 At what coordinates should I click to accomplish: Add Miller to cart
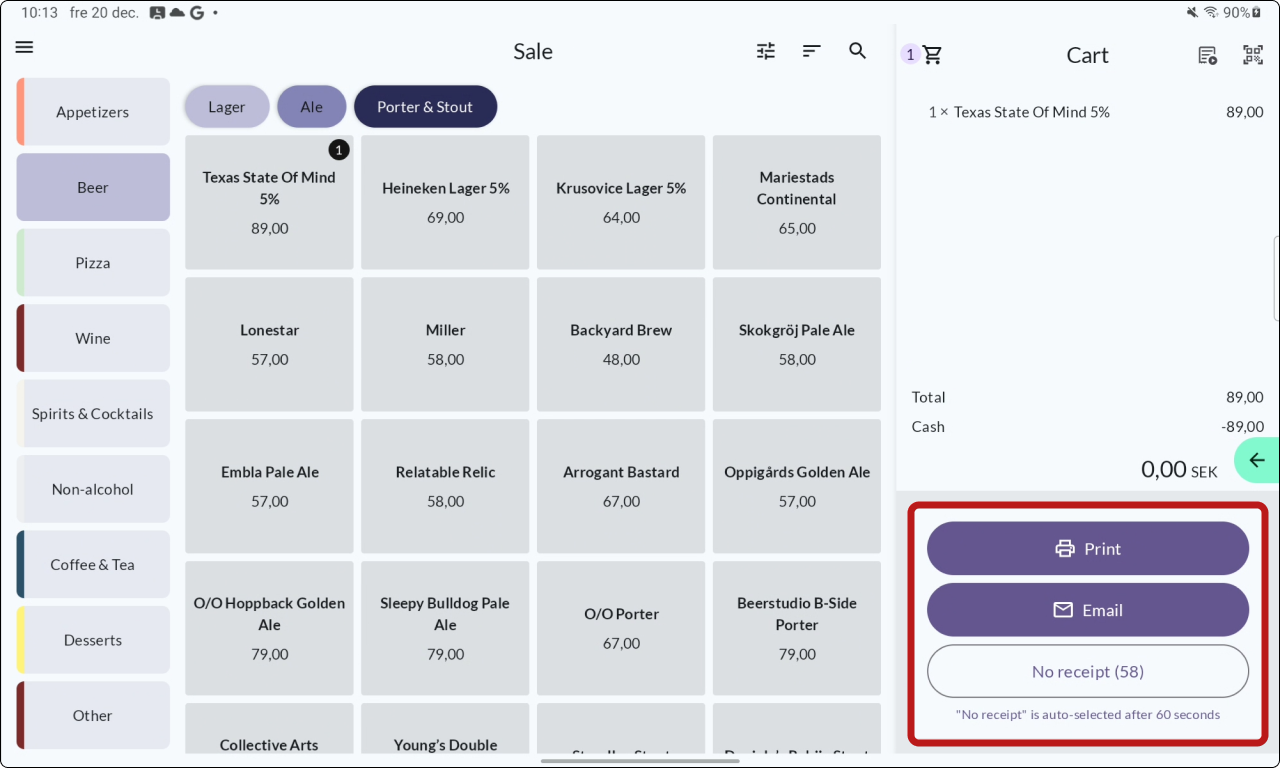pos(445,344)
